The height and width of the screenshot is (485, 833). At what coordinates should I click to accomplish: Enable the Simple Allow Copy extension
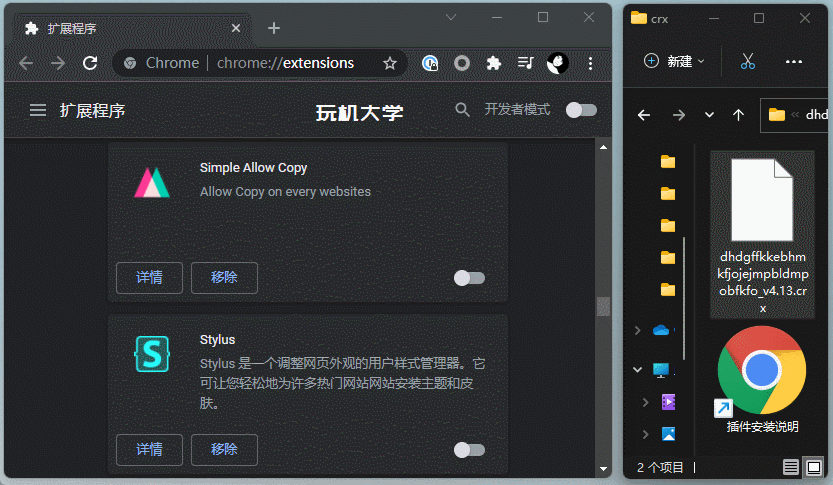click(469, 278)
